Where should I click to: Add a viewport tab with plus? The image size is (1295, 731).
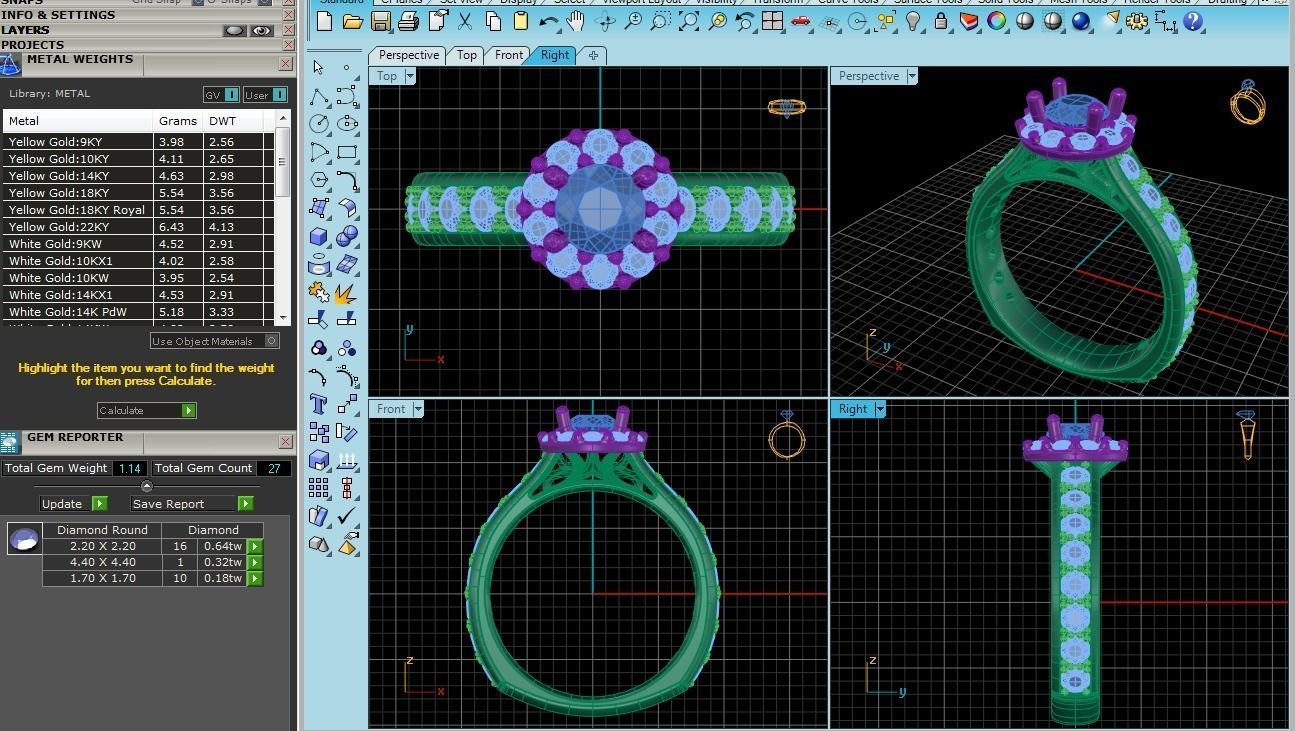pos(593,55)
